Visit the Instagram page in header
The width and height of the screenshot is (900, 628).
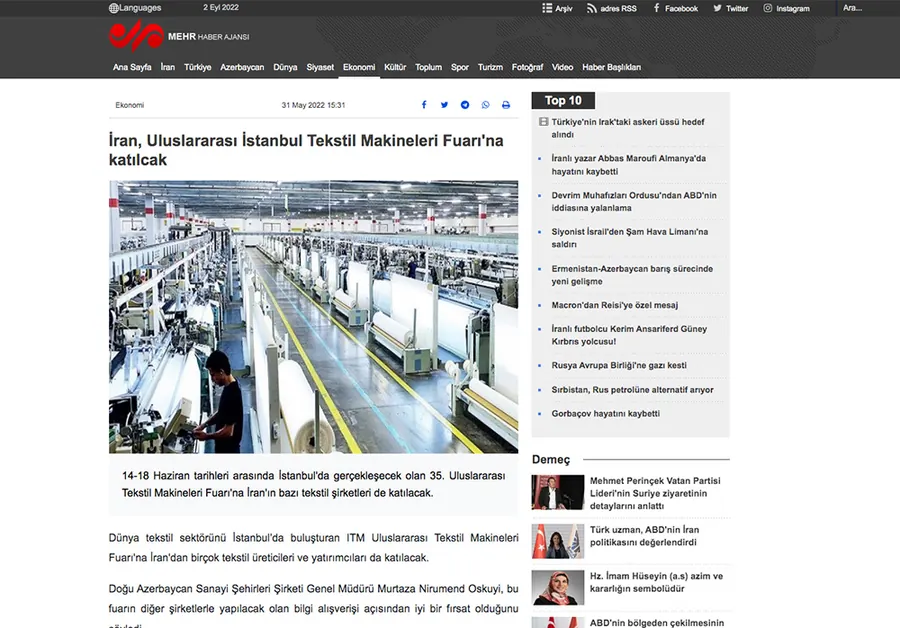tap(786, 8)
